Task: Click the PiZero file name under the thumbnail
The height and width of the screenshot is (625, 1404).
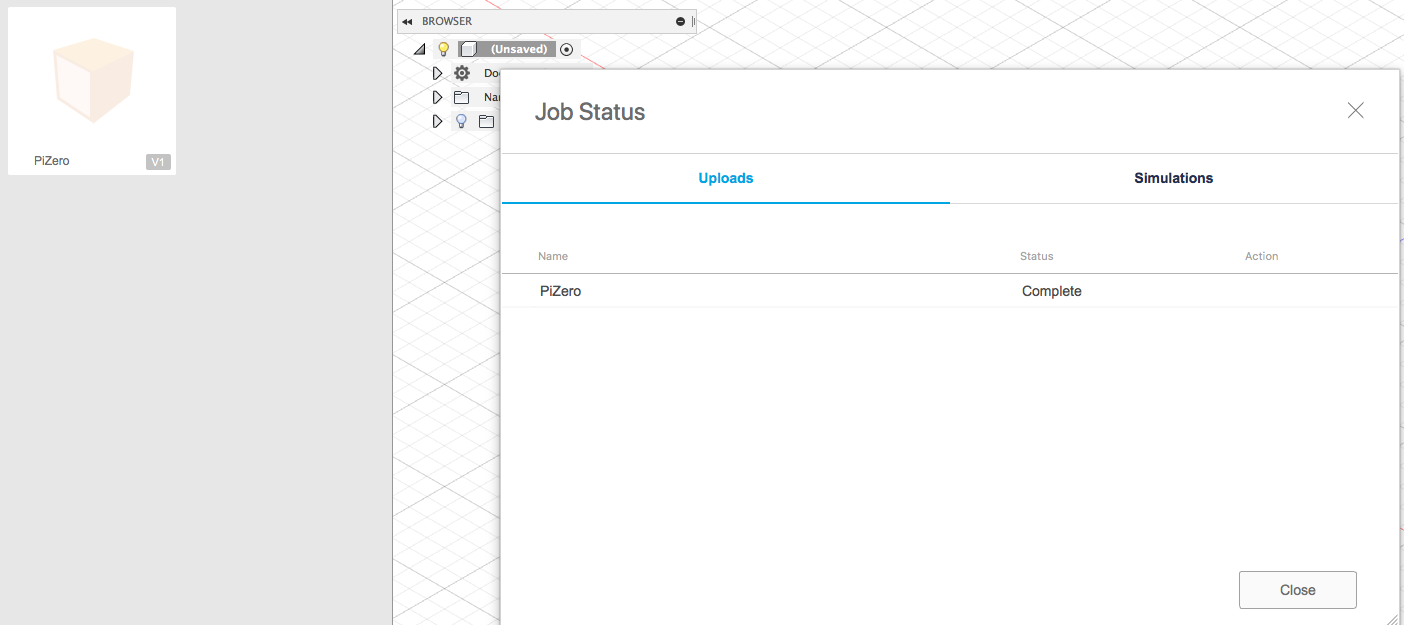Action: [52, 161]
